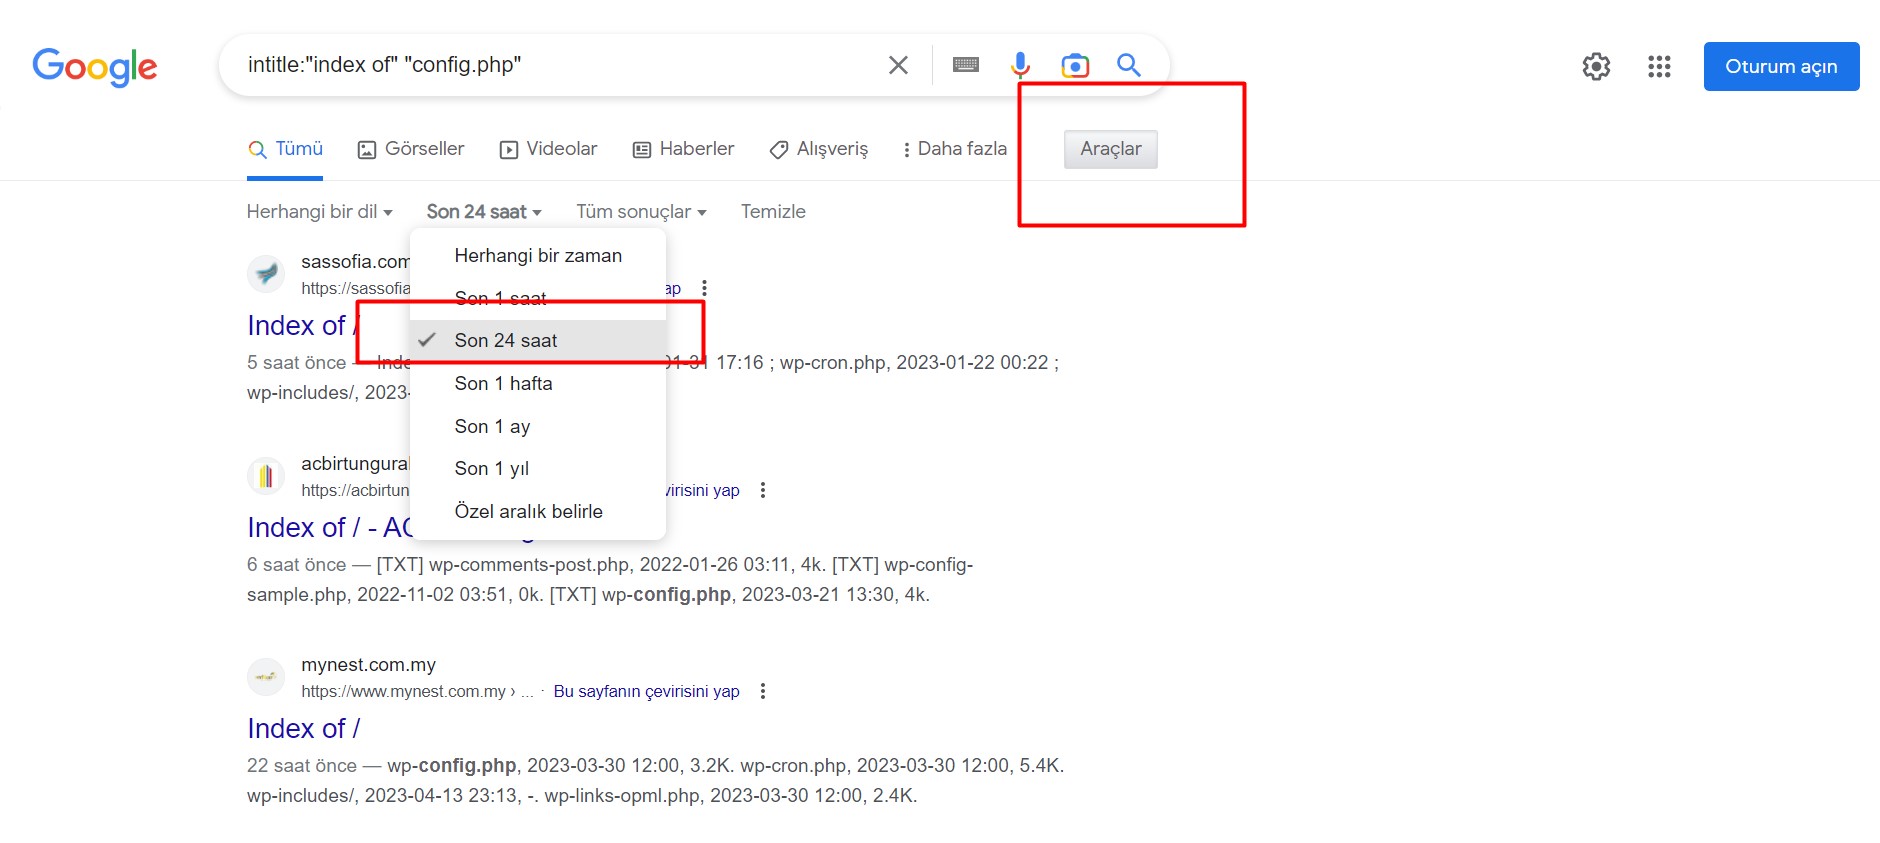1880x843 pixels.
Task: Open settings gear icon
Action: click(x=1596, y=66)
